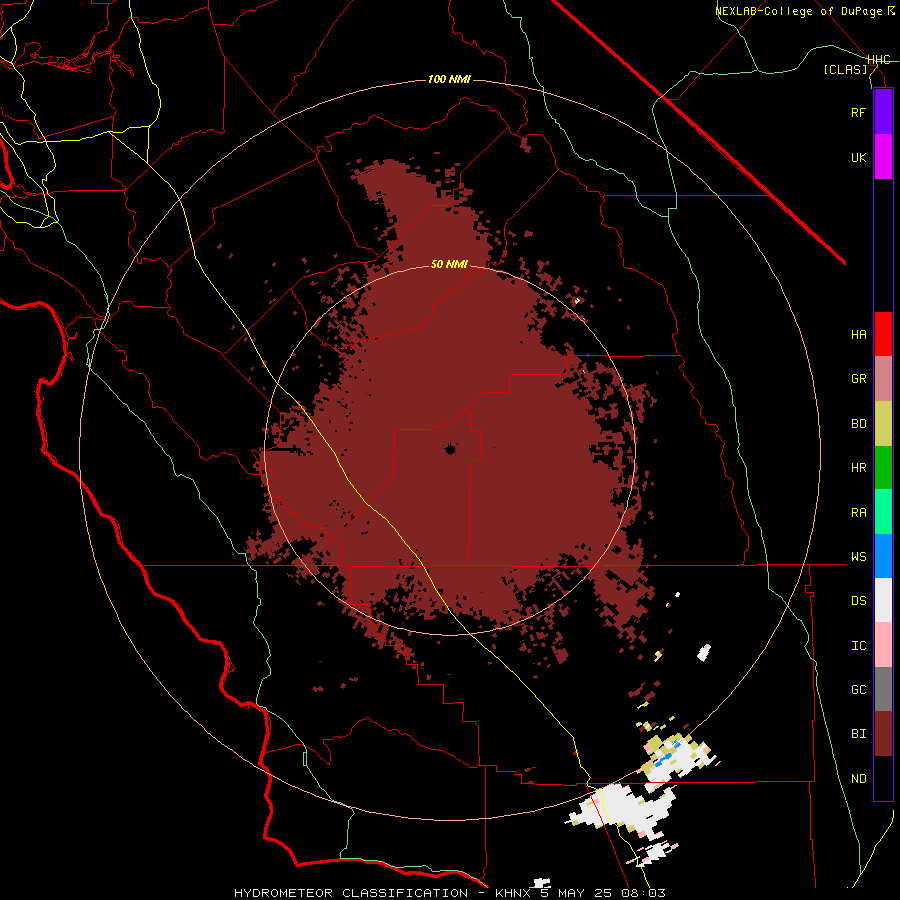Viewport: 900px width, 900px height.
Task: Click the GC legend label
Action: pos(858,689)
